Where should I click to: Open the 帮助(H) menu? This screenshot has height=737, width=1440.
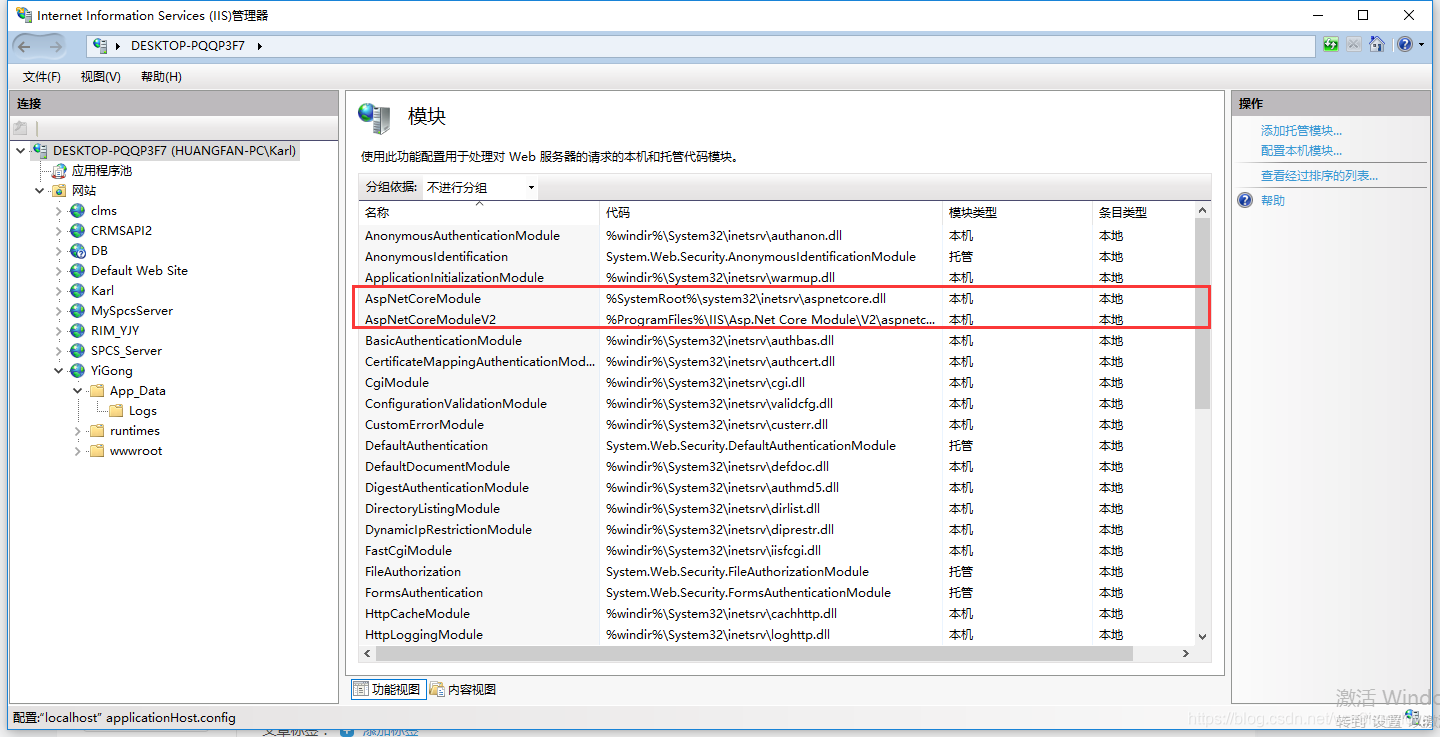click(x=161, y=77)
